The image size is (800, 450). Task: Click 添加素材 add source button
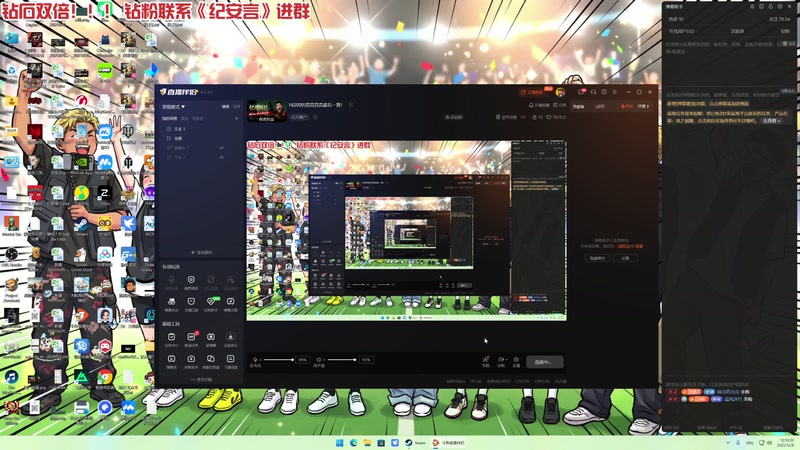click(202, 253)
